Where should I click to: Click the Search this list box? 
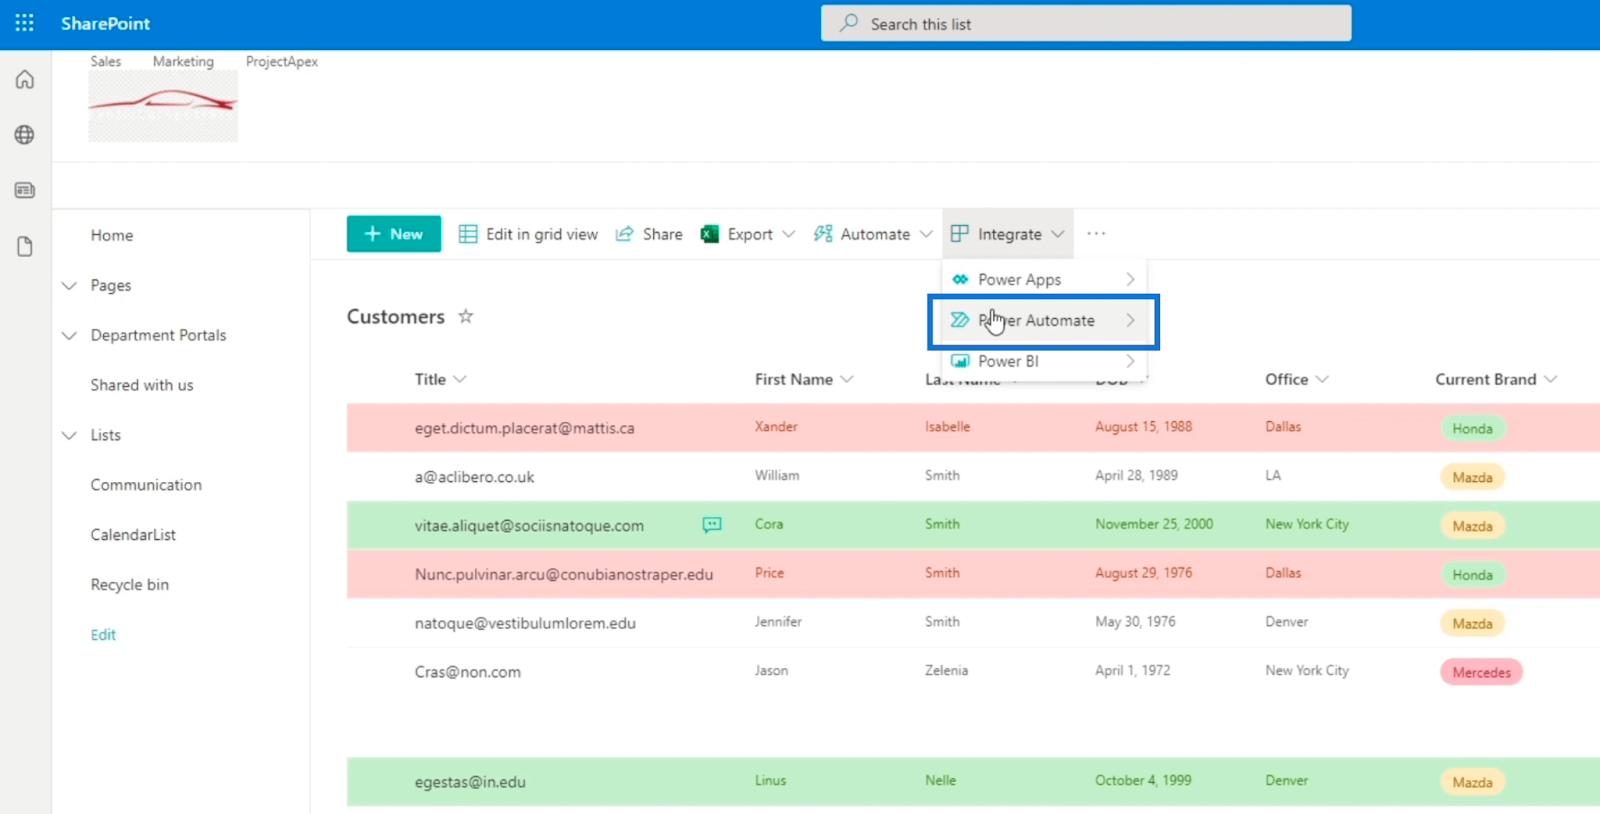pos(1086,24)
